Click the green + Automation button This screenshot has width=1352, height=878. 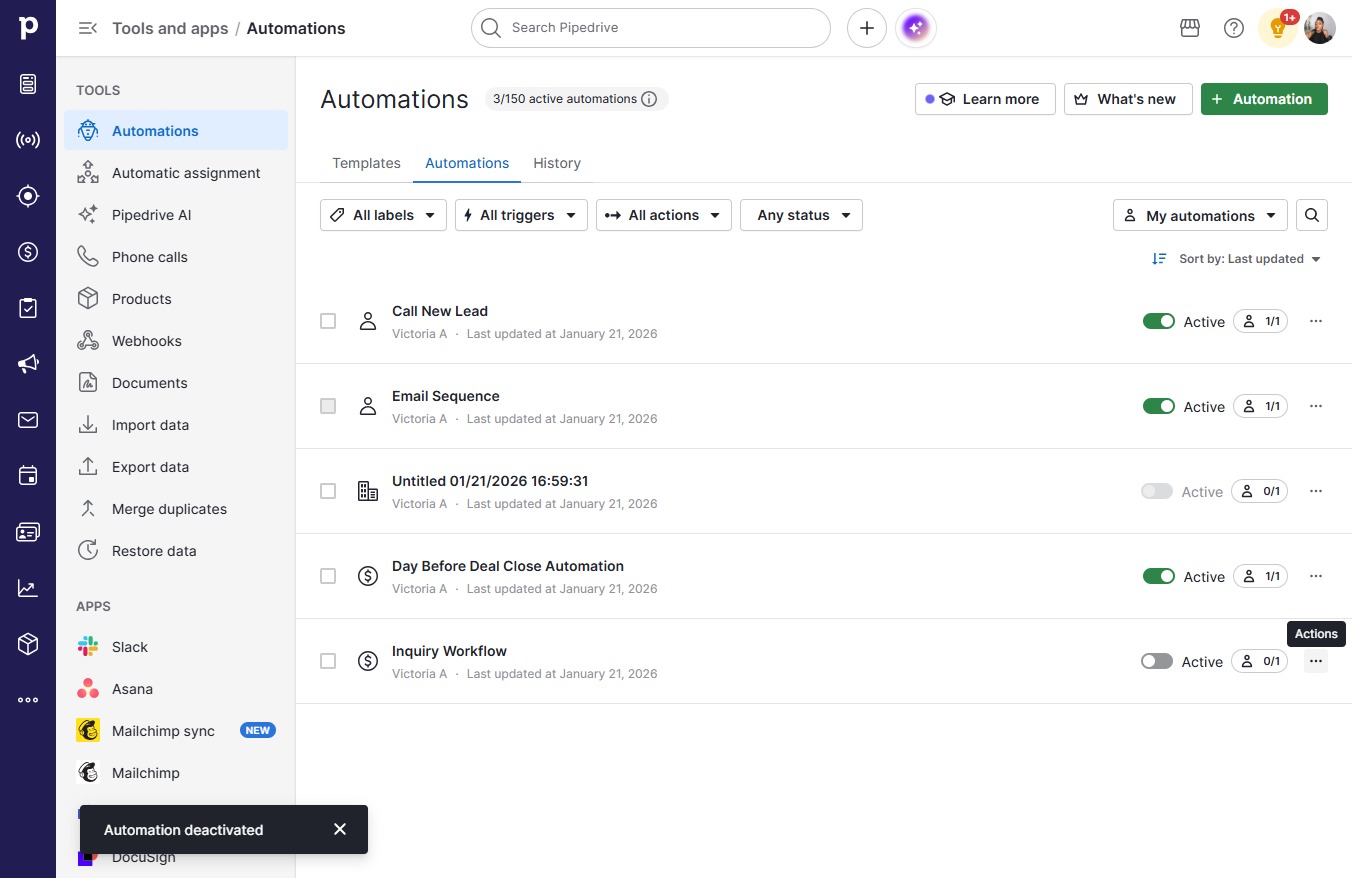[x=1264, y=99]
